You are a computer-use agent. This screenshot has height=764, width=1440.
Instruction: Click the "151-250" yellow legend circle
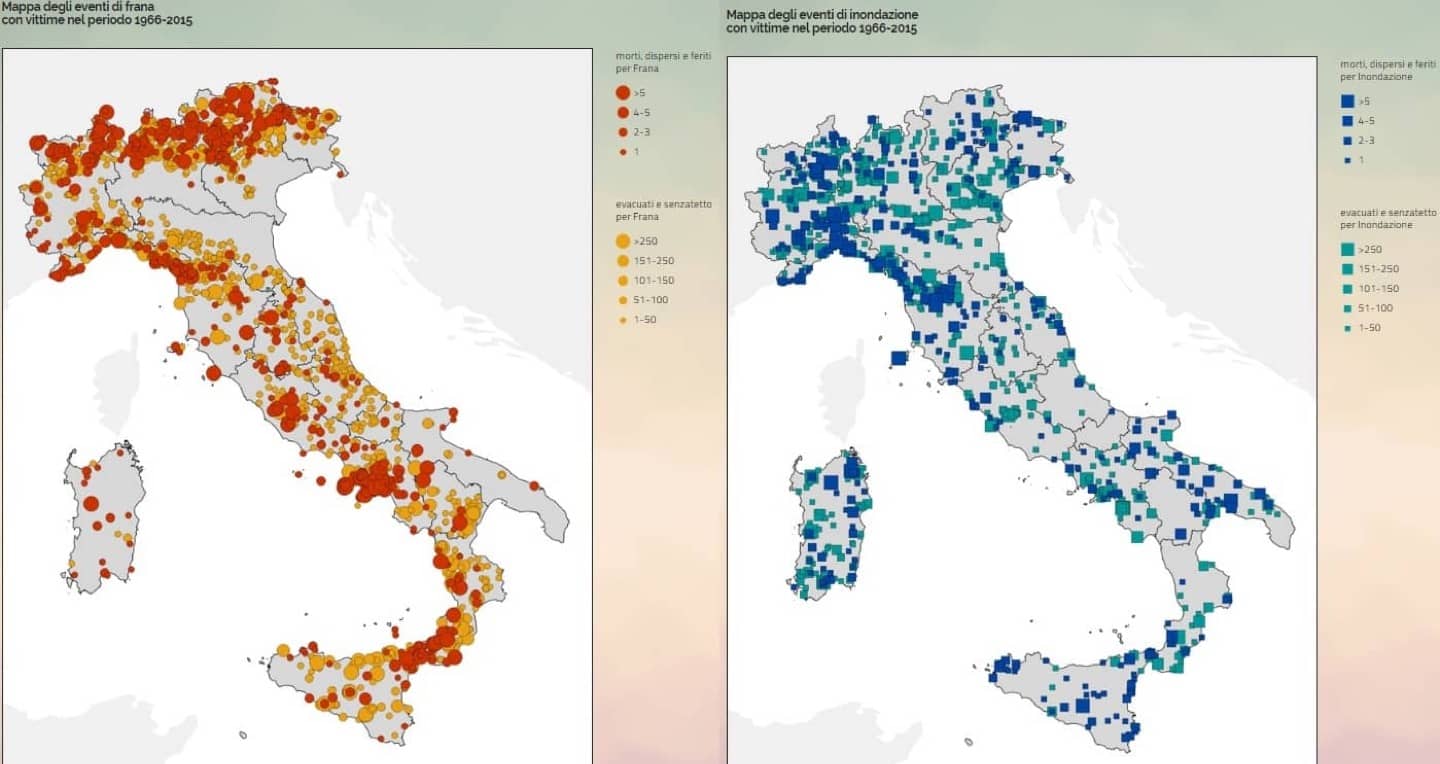tap(622, 259)
